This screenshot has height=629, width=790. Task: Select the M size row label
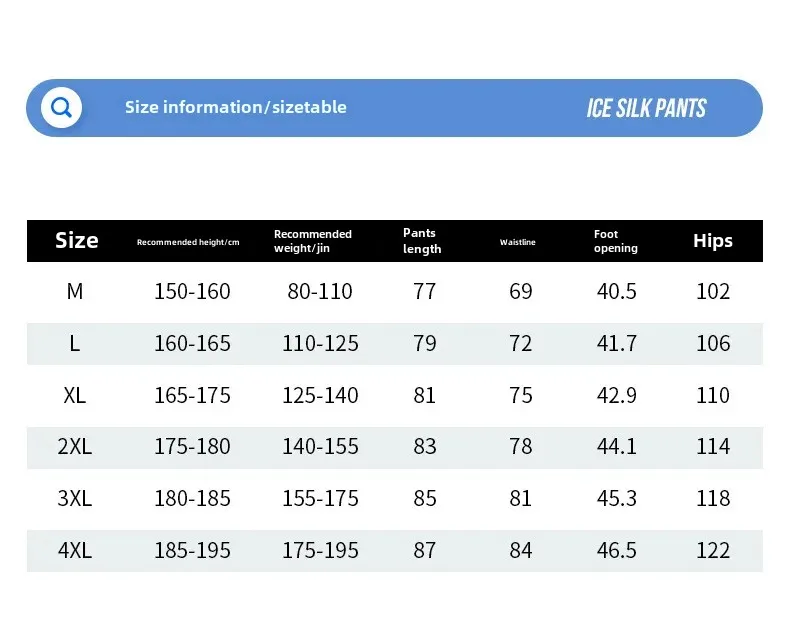coord(75,291)
